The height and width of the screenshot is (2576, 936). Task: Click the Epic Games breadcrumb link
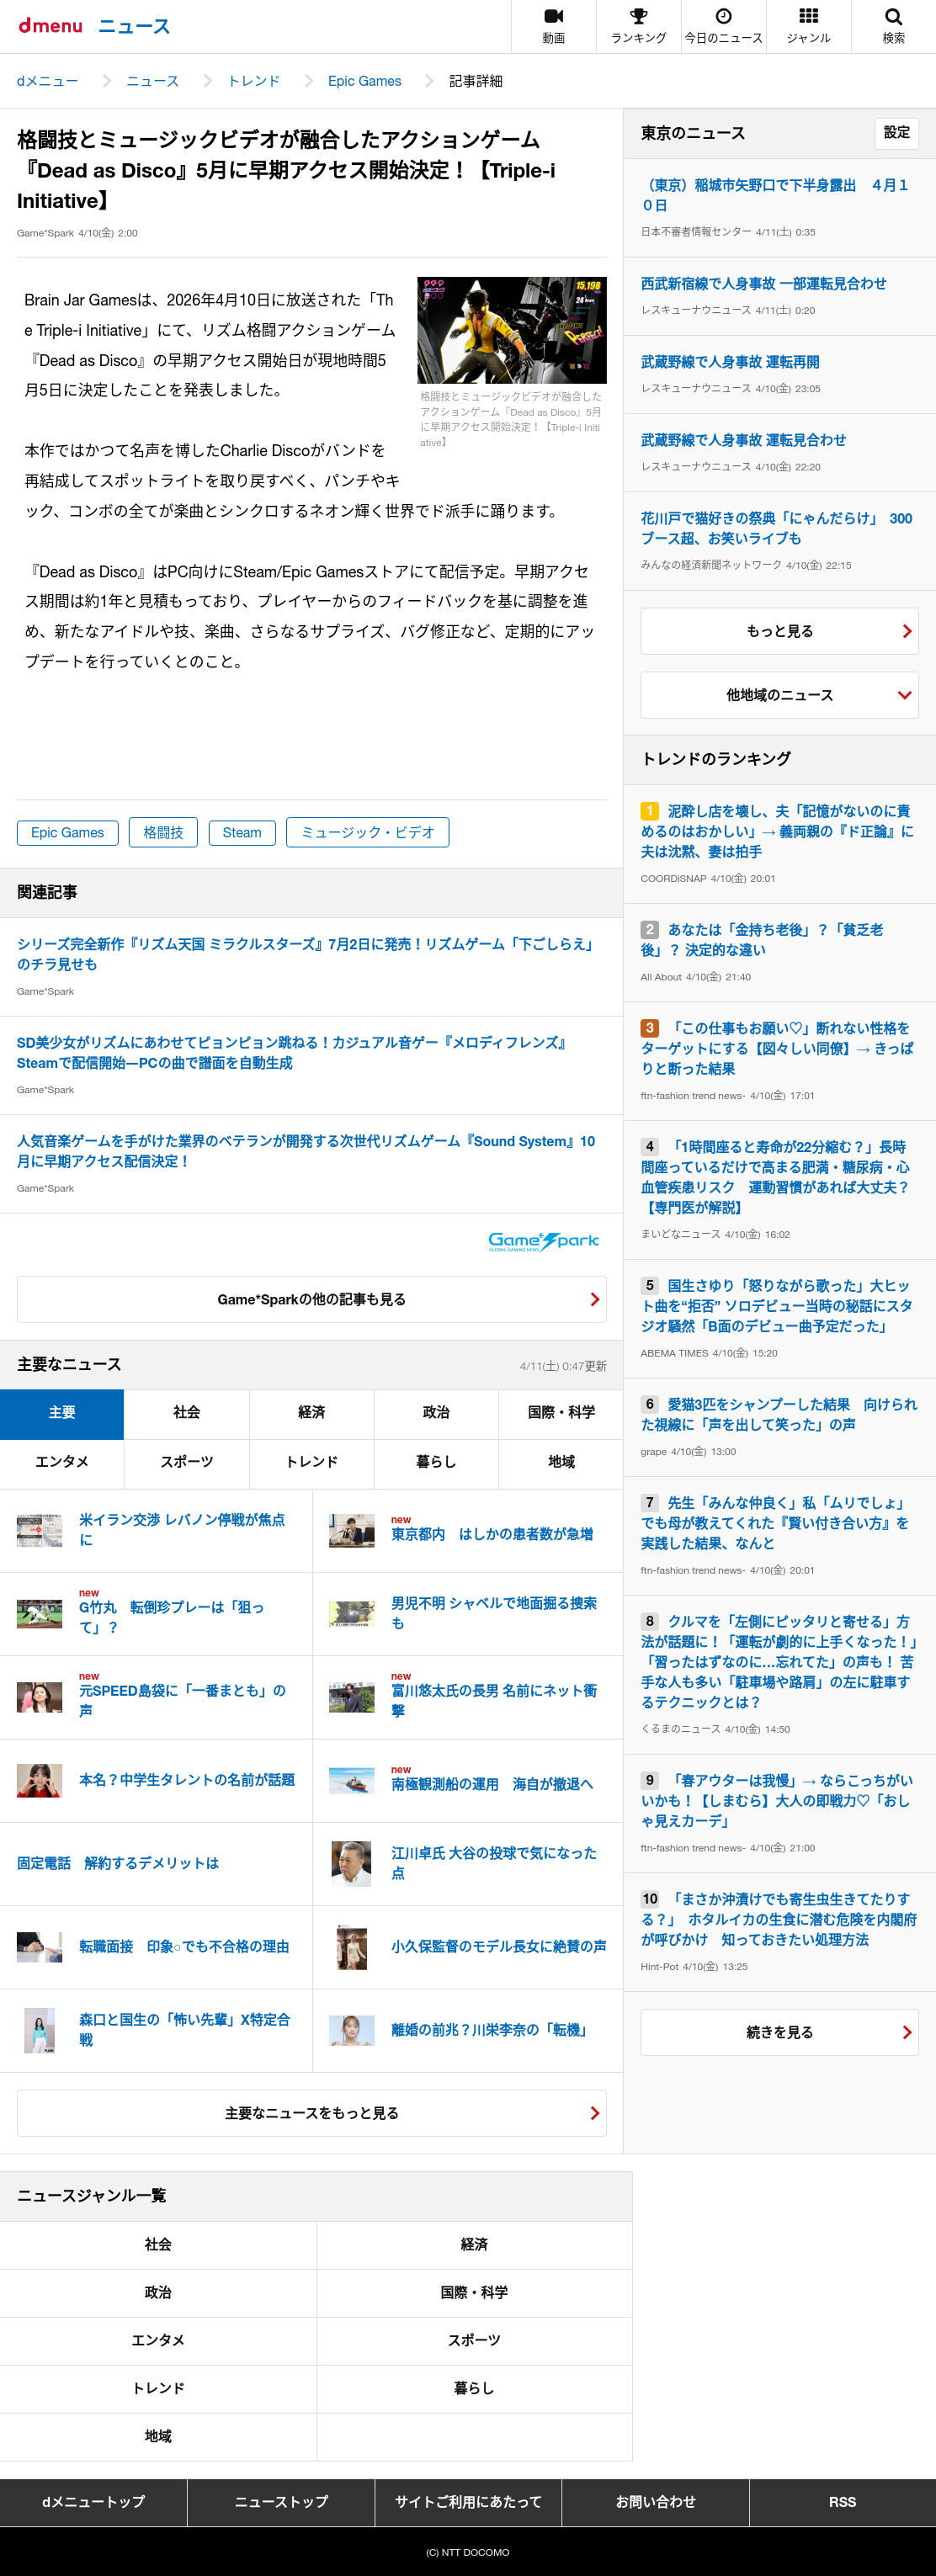[364, 81]
